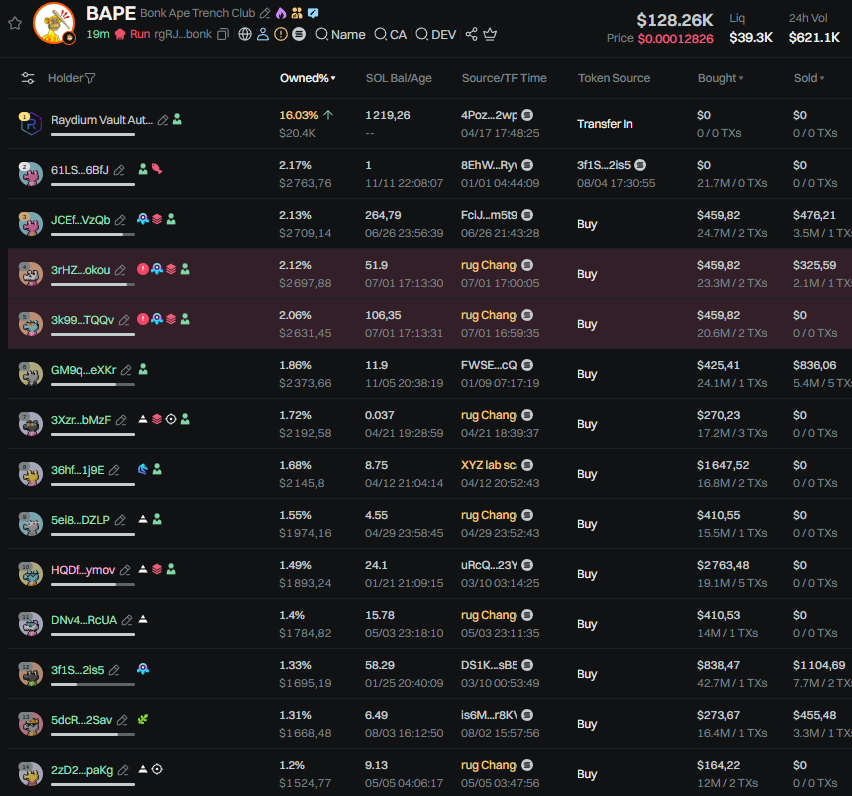Share this token page
Viewport: 852px width, 796px height.
[472, 35]
